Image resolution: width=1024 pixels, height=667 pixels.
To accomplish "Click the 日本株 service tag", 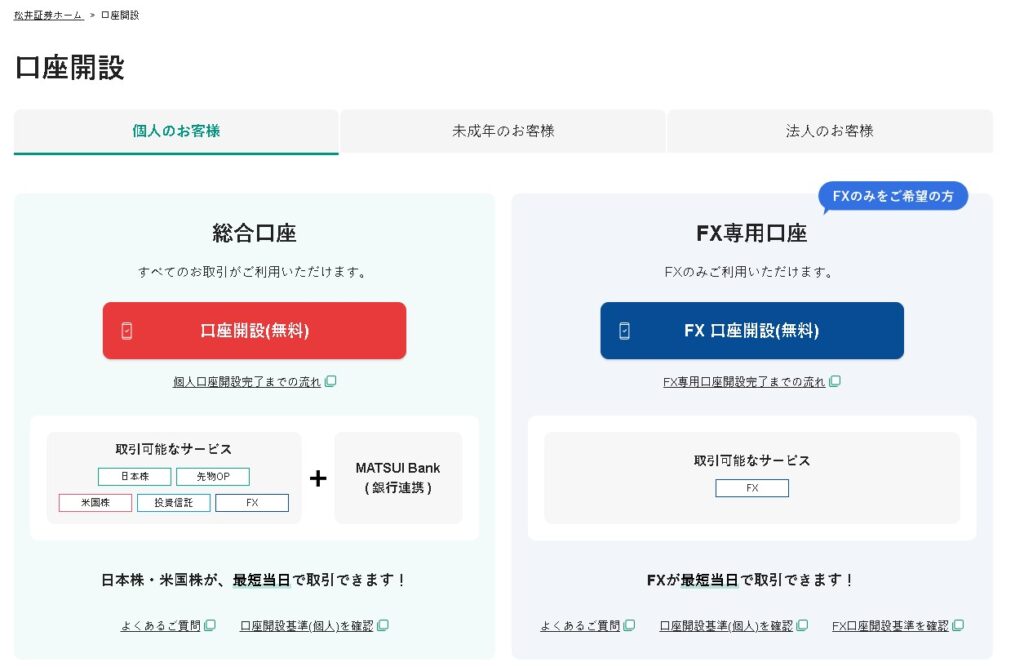I will [x=134, y=477].
